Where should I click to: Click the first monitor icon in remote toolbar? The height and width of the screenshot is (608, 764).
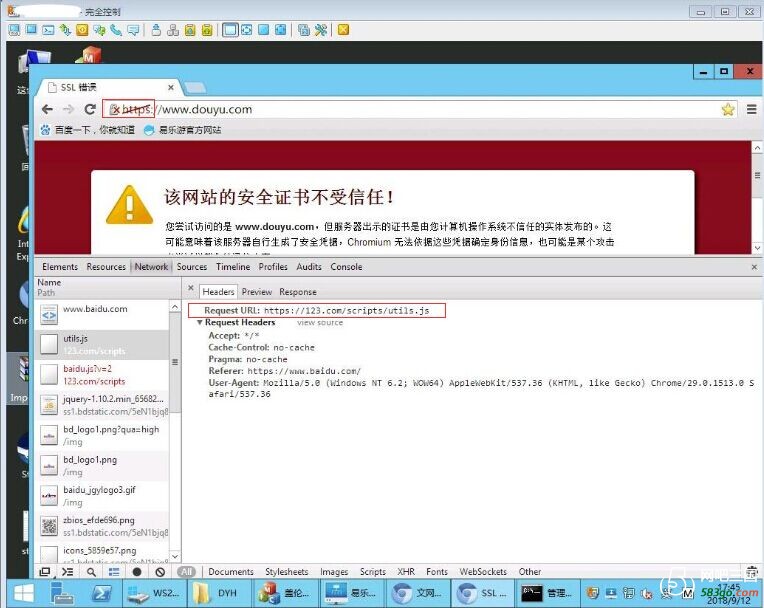tap(14, 30)
